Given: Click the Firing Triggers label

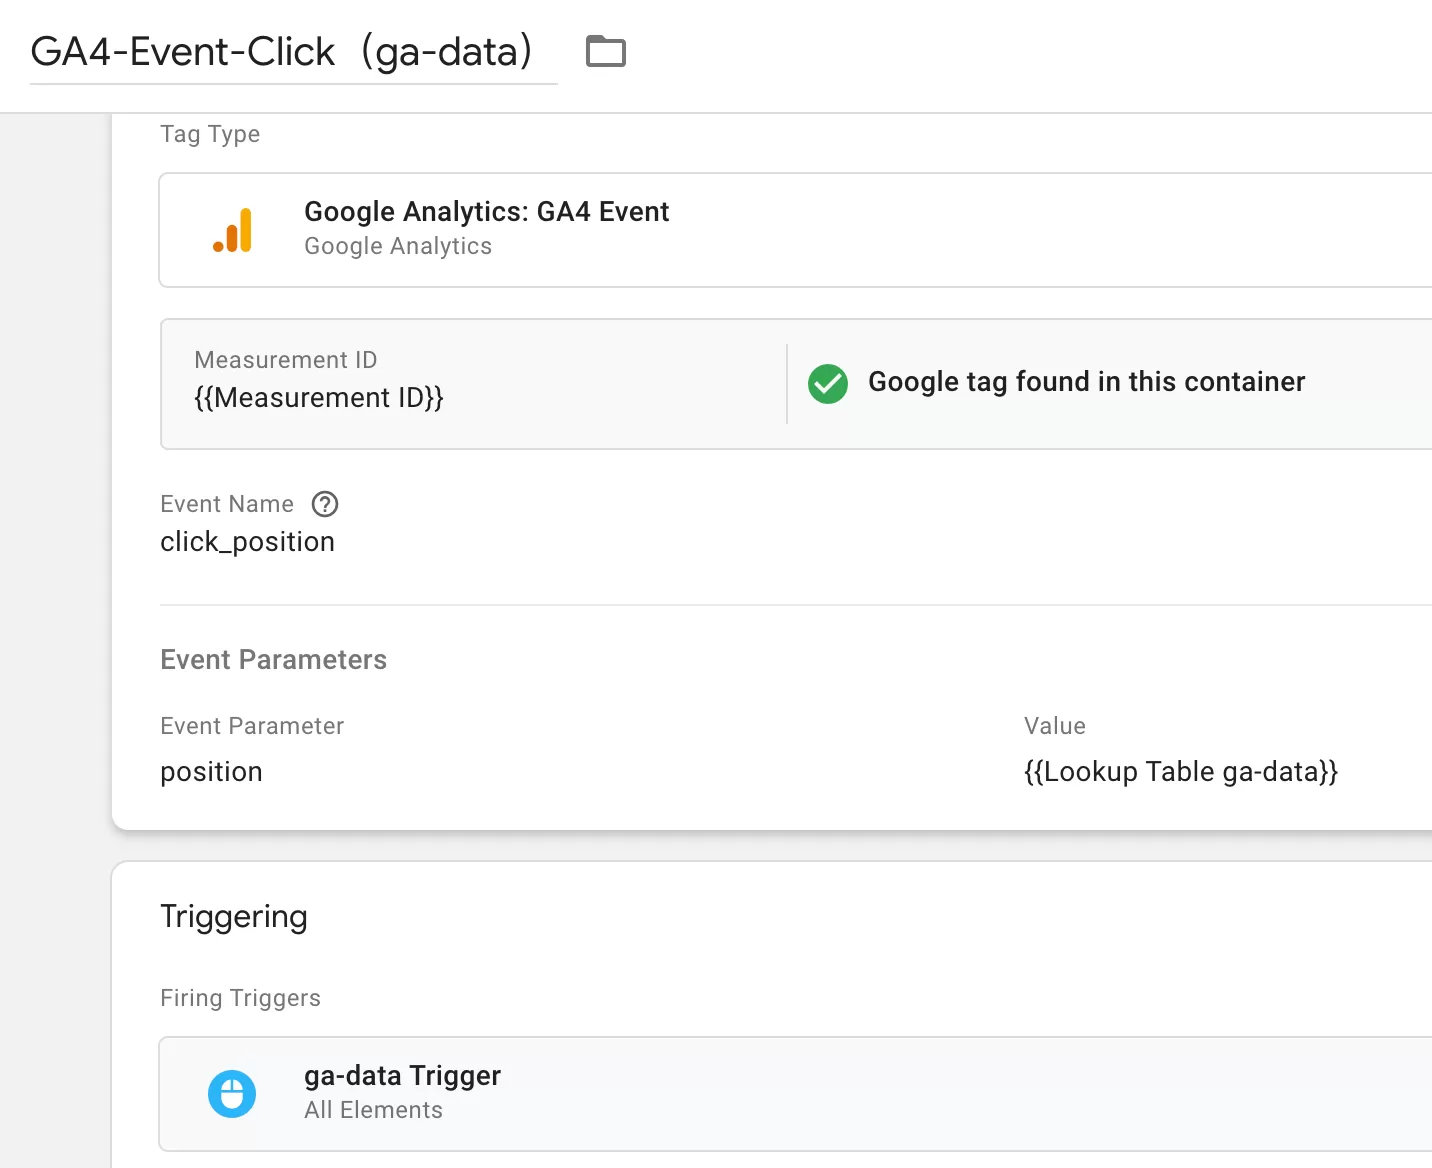Looking at the screenshot, I should pos(240,998).
